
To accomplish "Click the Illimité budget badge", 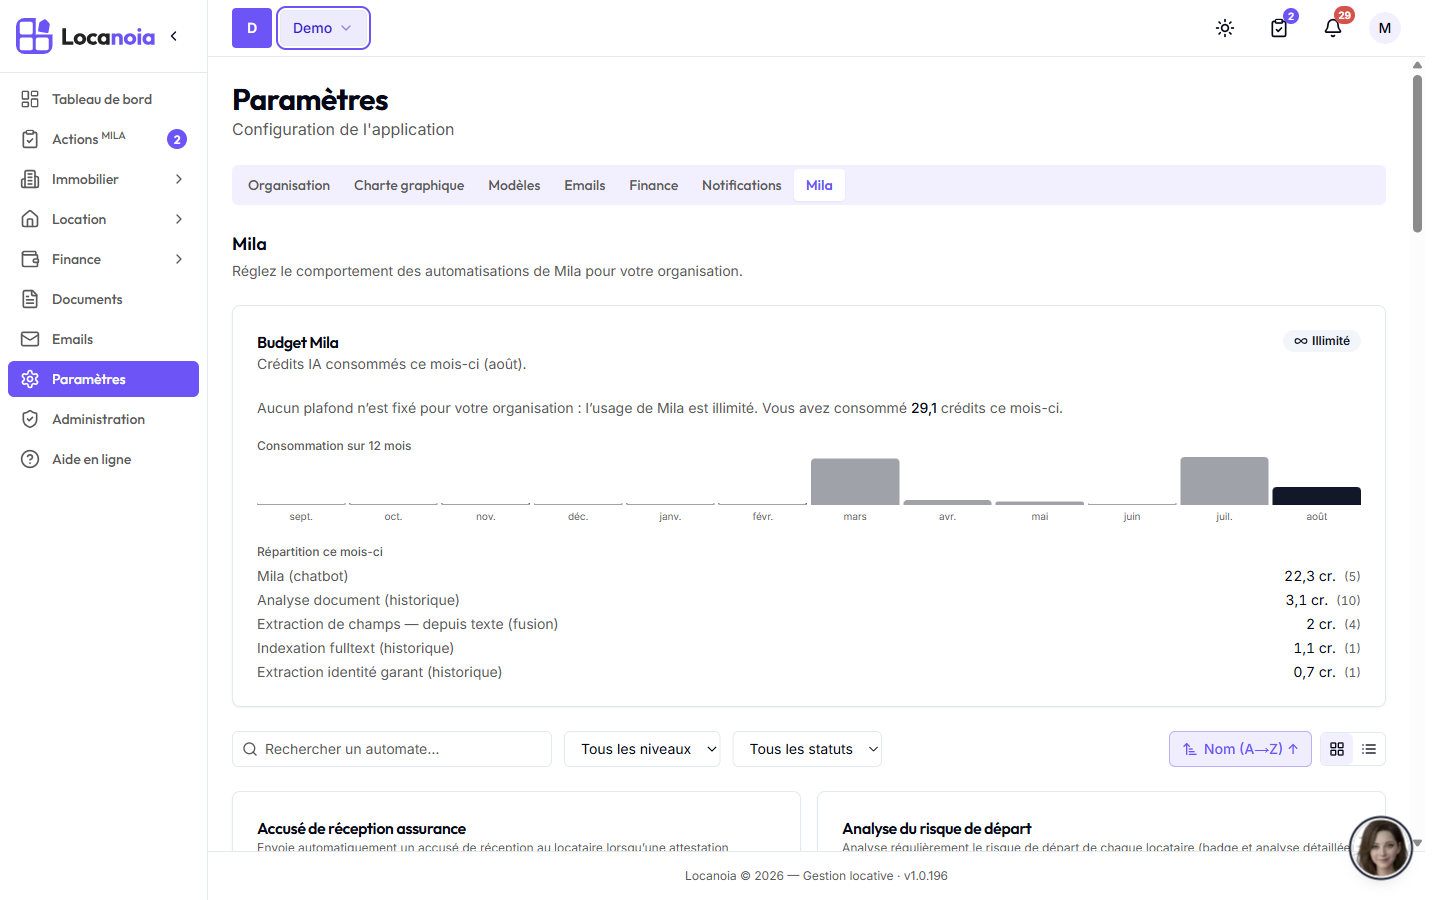I will tap(1322, 341).
